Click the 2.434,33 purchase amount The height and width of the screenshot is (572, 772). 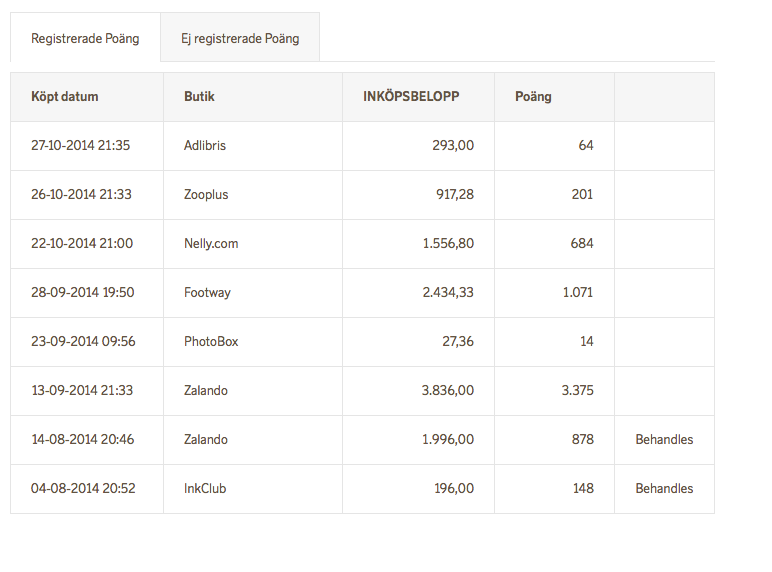pyautogui.click(x=447, y=293)
